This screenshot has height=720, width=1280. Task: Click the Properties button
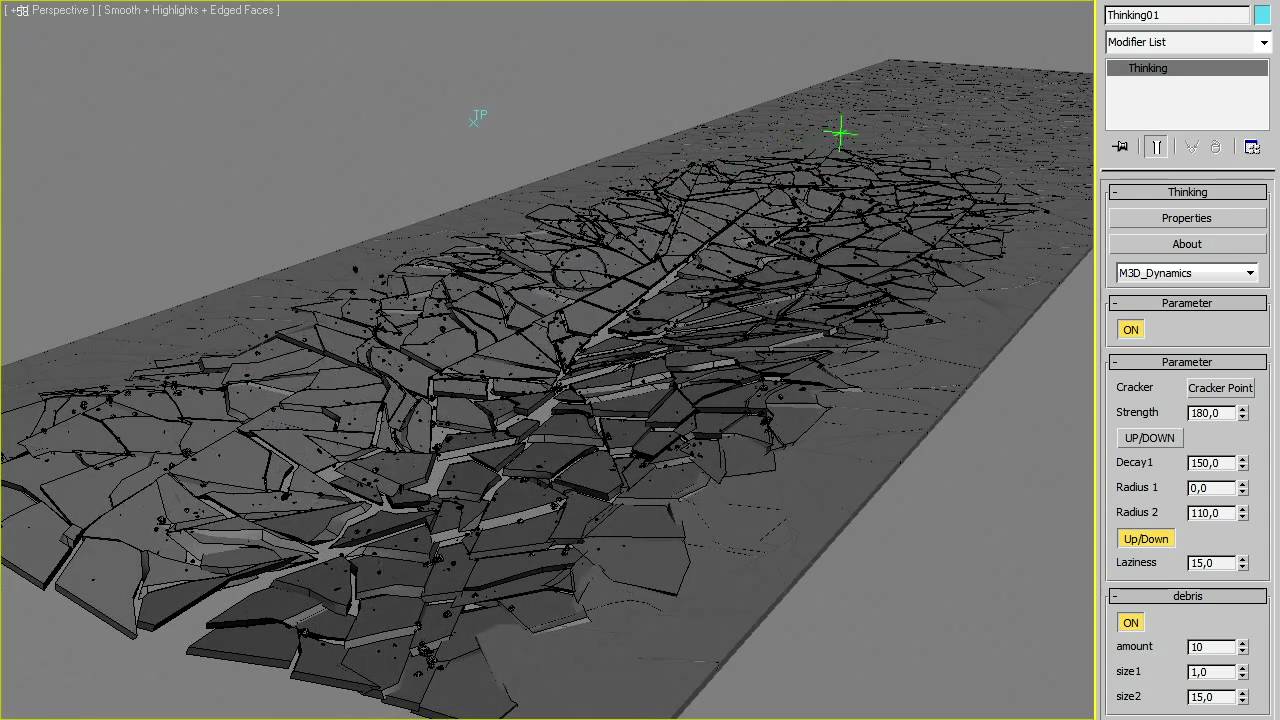pyautogui.click(x=1187, y=218)
